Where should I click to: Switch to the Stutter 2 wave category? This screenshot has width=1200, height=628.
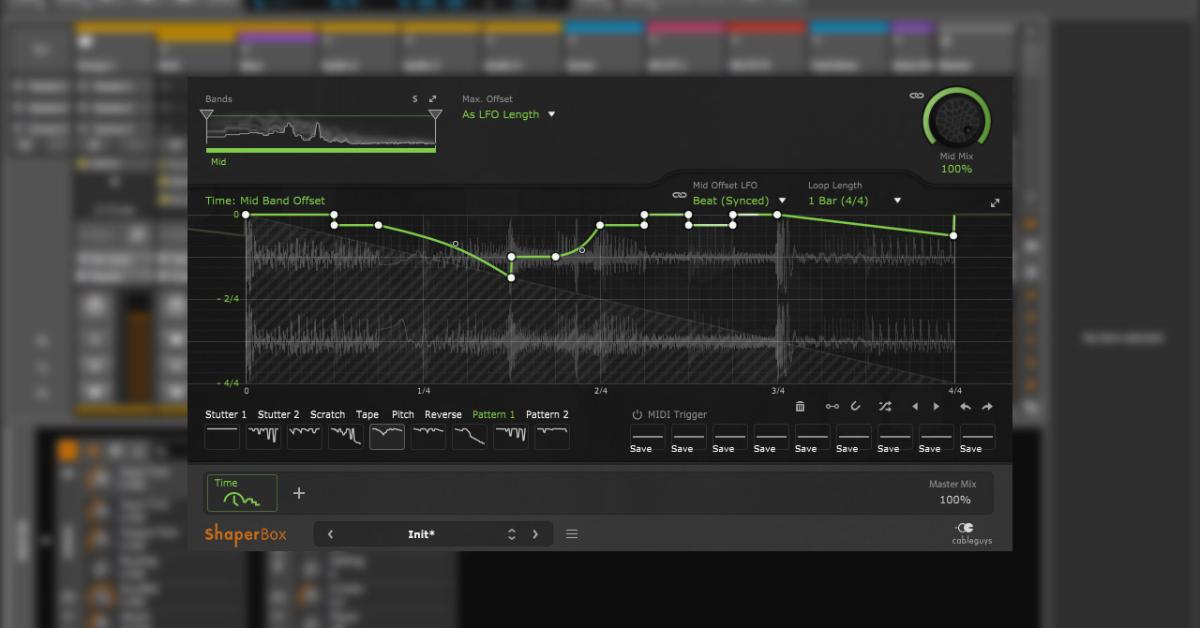coord(279,414)
